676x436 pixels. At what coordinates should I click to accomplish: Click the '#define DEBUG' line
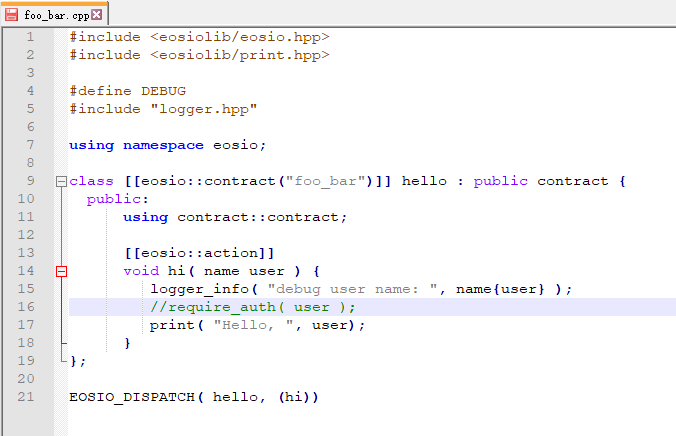(x=128, y=91)
